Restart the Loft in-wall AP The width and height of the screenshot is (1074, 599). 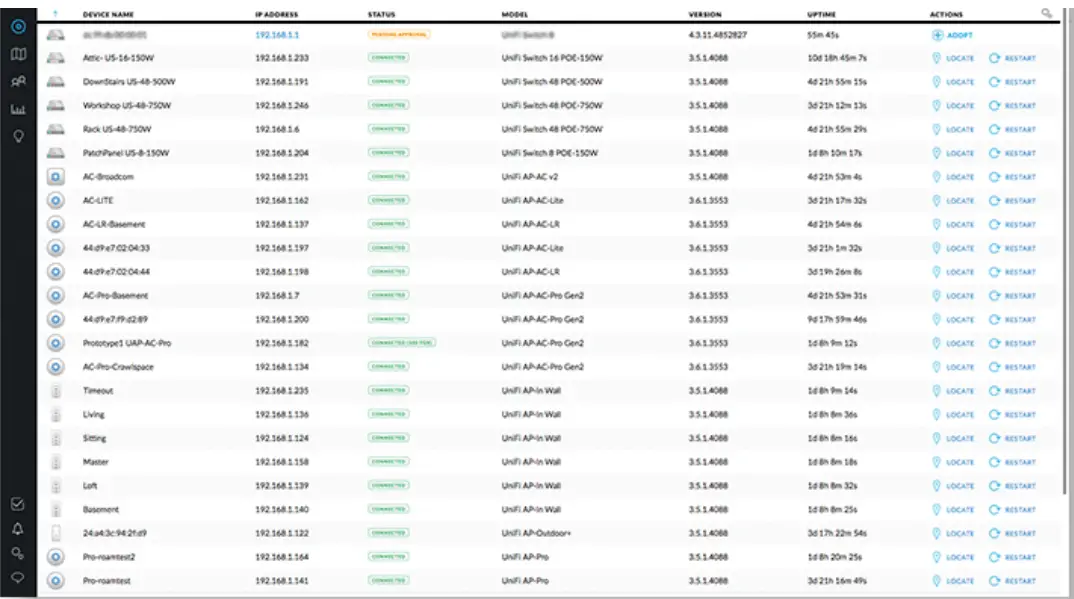[x=1012, y=486]
